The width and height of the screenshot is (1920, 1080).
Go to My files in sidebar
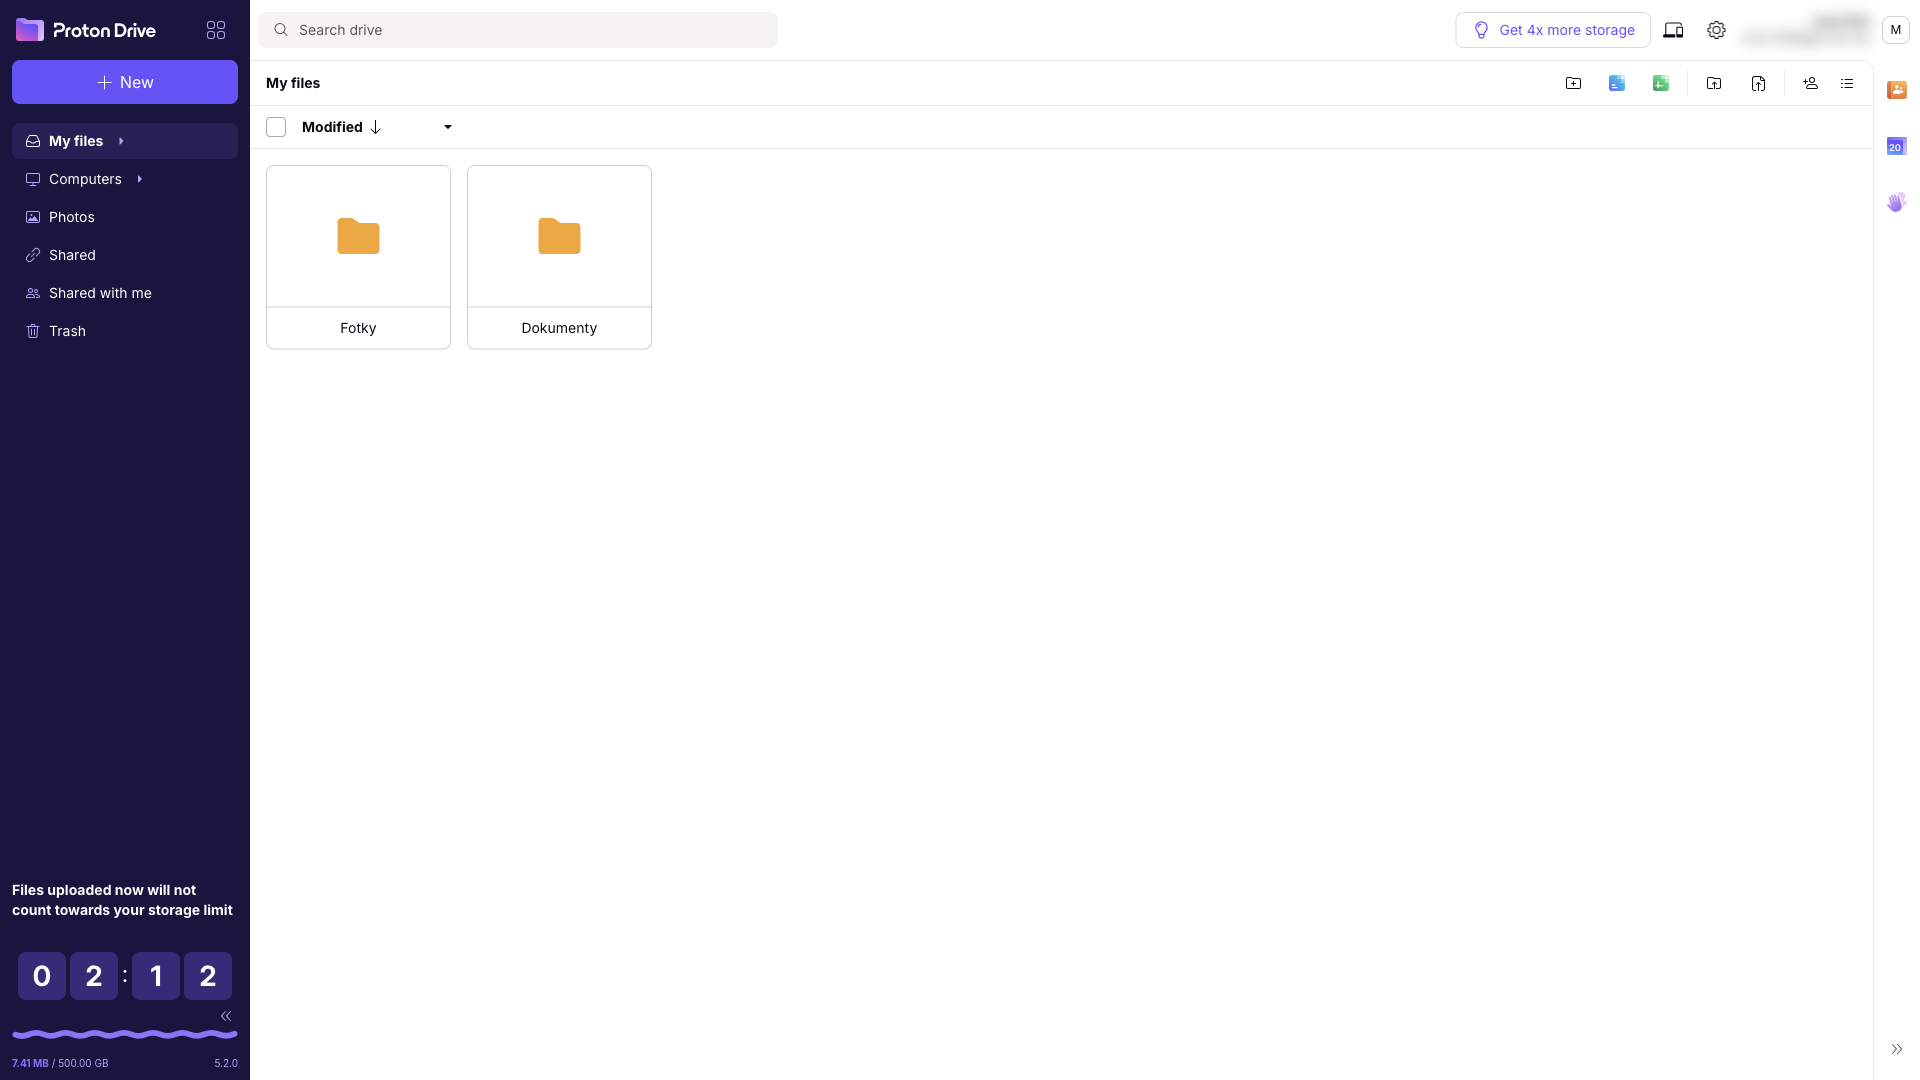click(x=125, y=141)
